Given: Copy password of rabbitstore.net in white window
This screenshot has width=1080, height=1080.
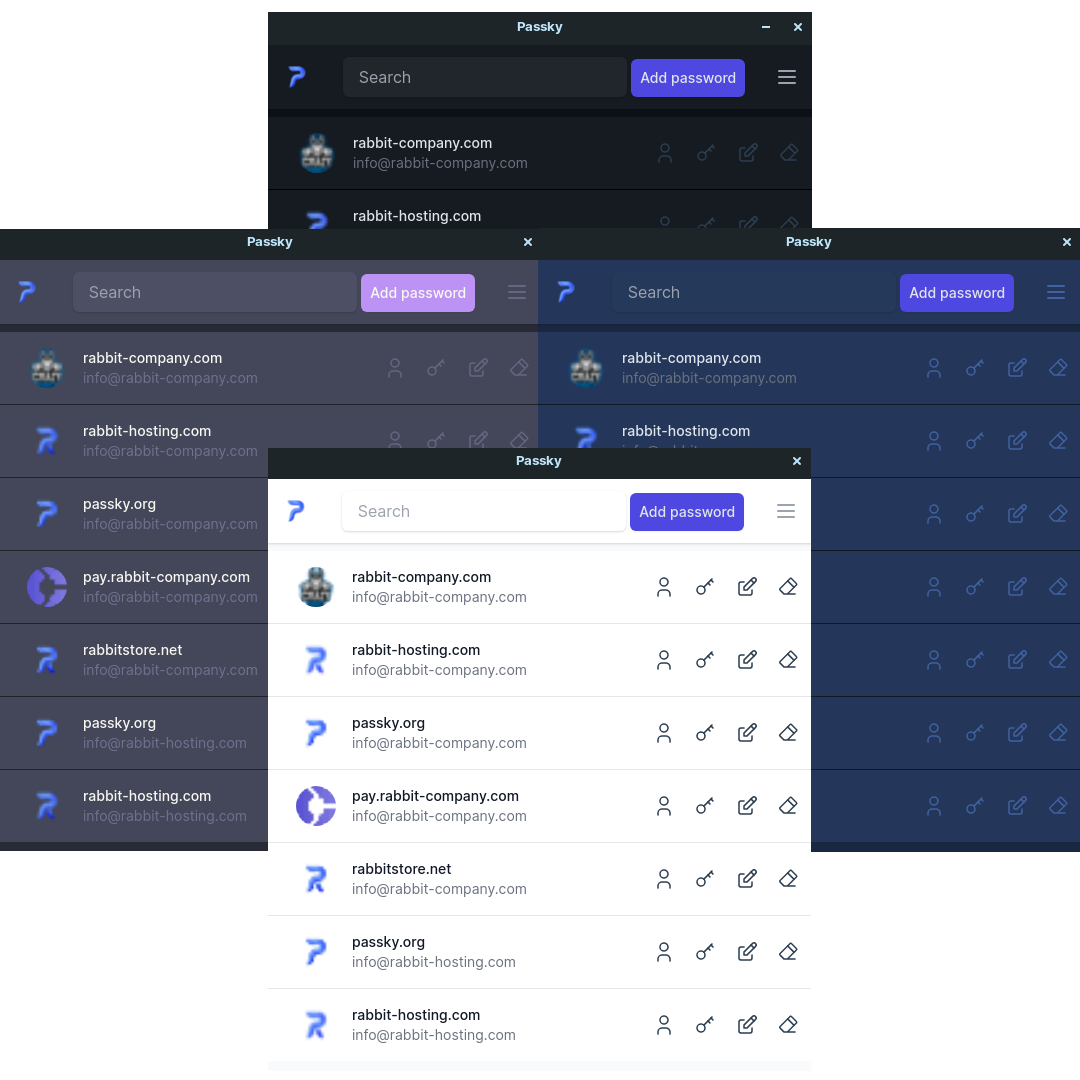Looking at the screenshot, I should (705, 879).
